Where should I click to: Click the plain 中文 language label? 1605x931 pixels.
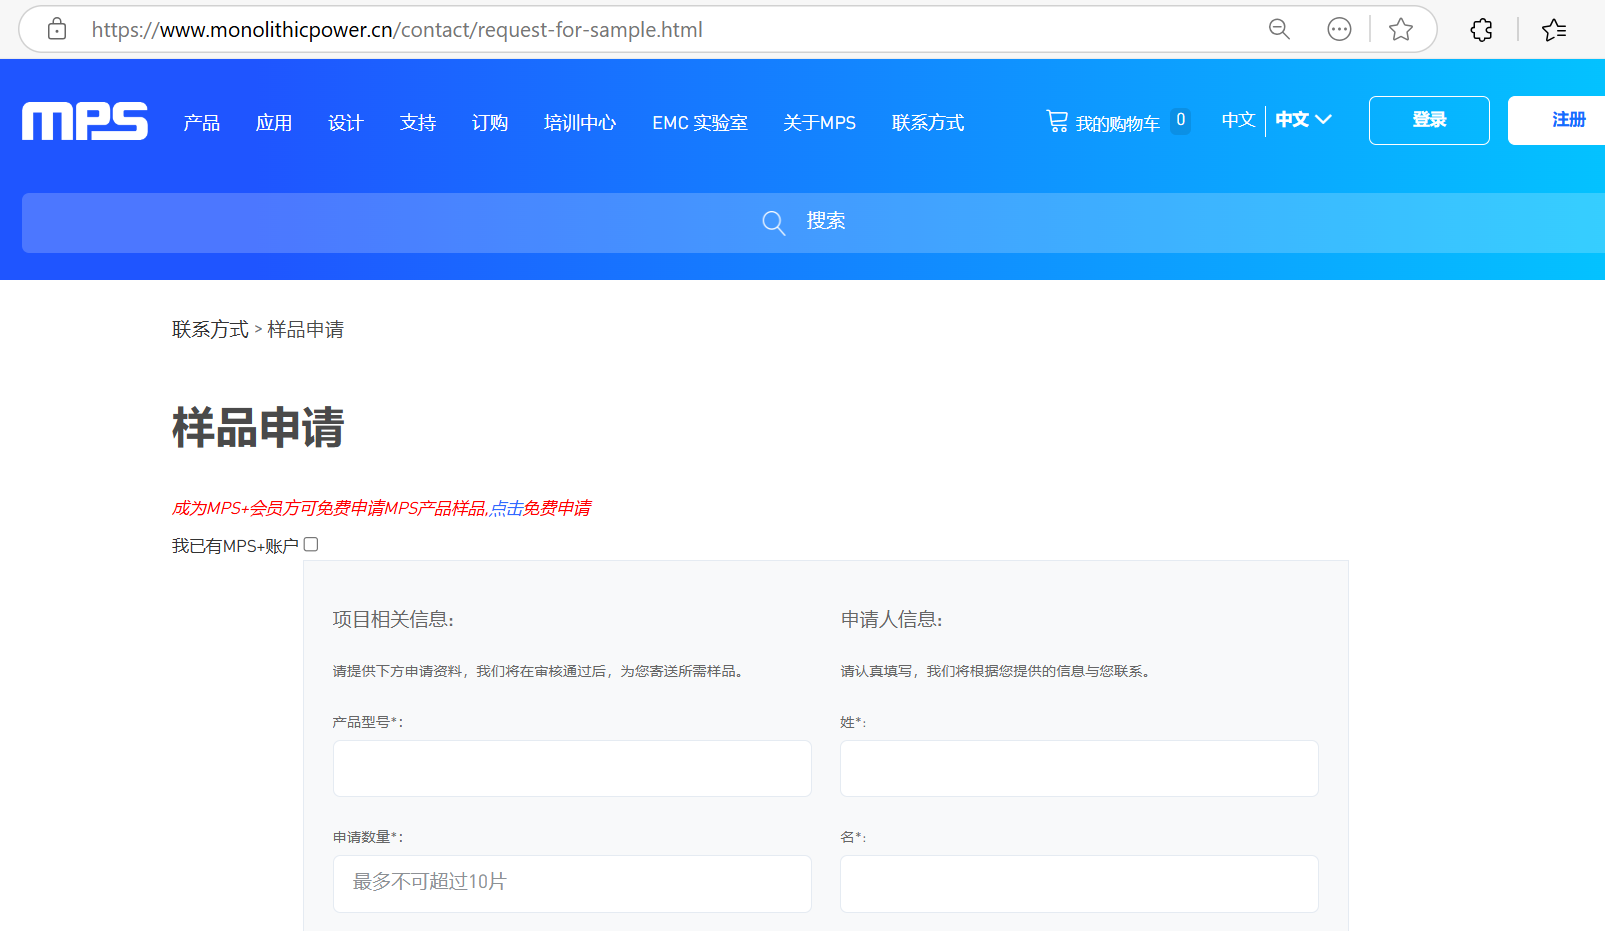click(1238, 120)
